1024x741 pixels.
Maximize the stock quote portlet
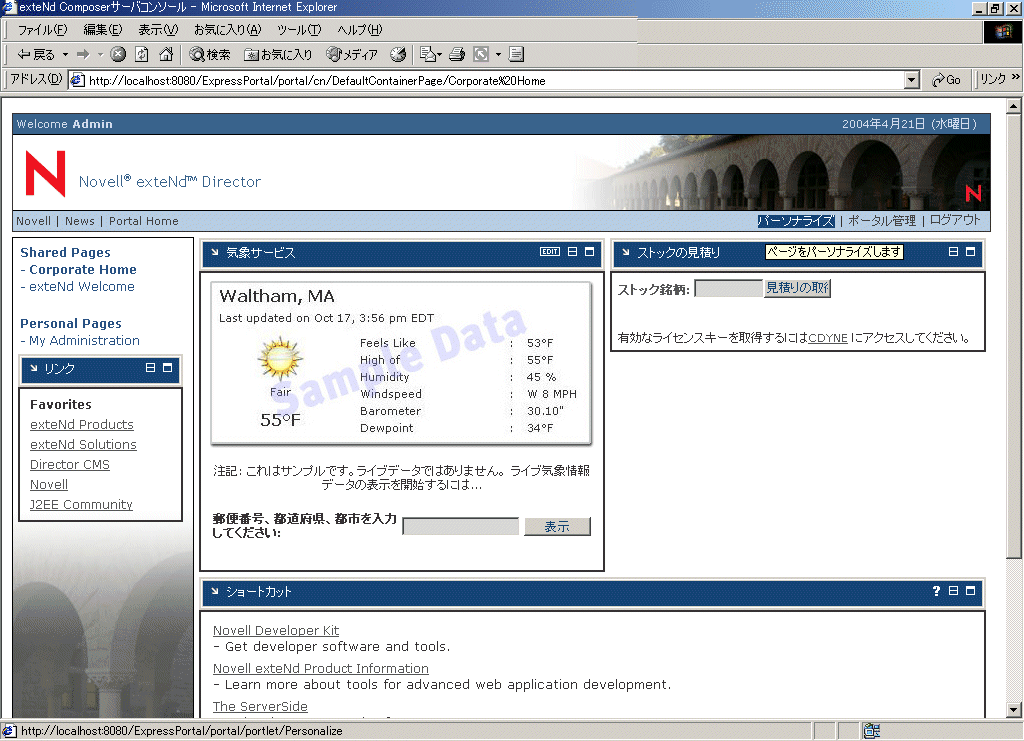(970, 252)
